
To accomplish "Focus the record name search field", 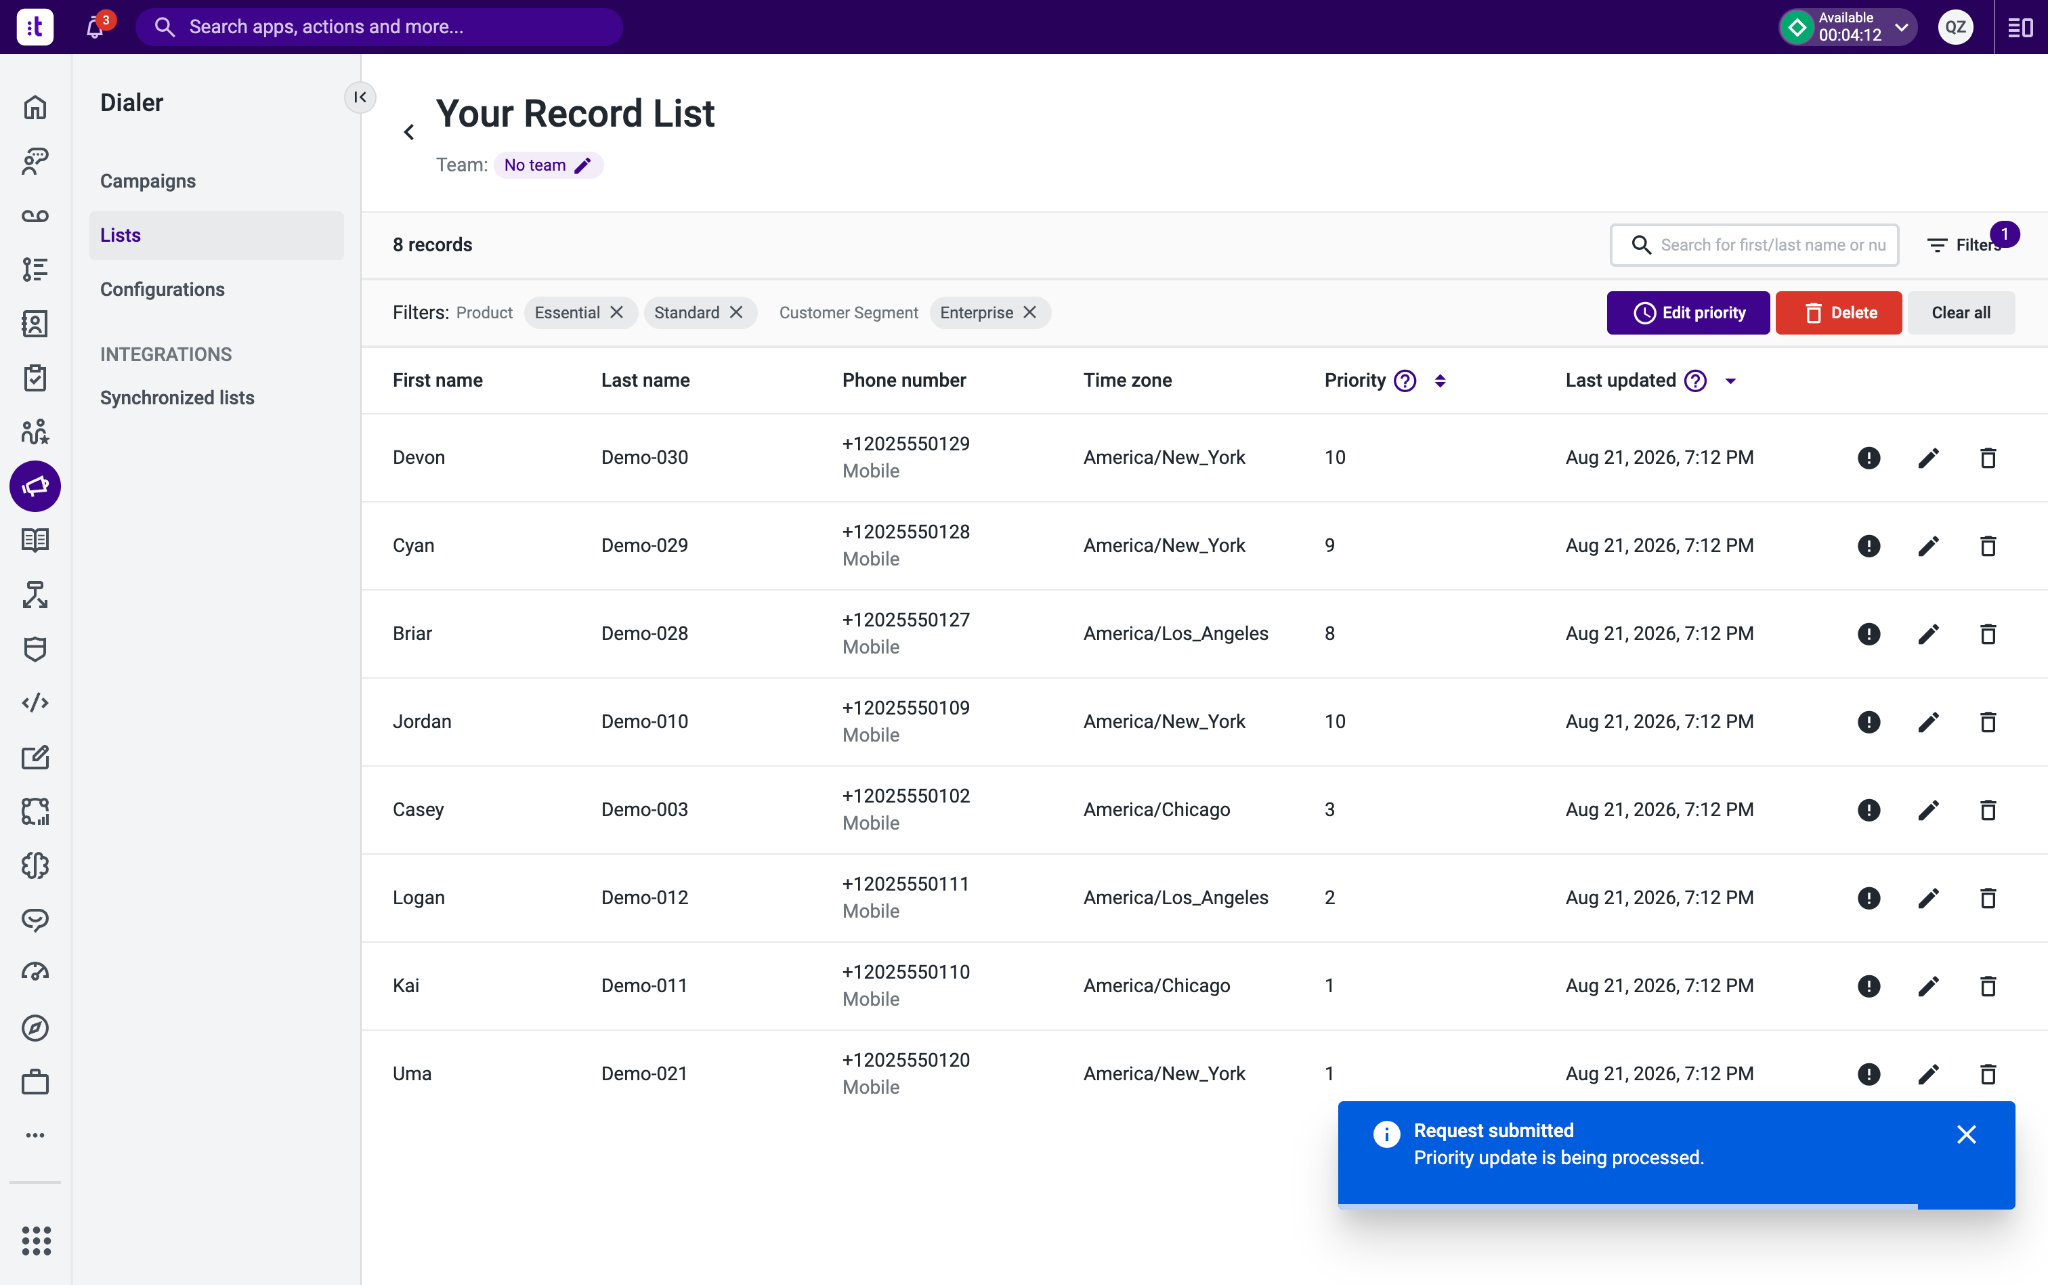I will point(1754,245).
